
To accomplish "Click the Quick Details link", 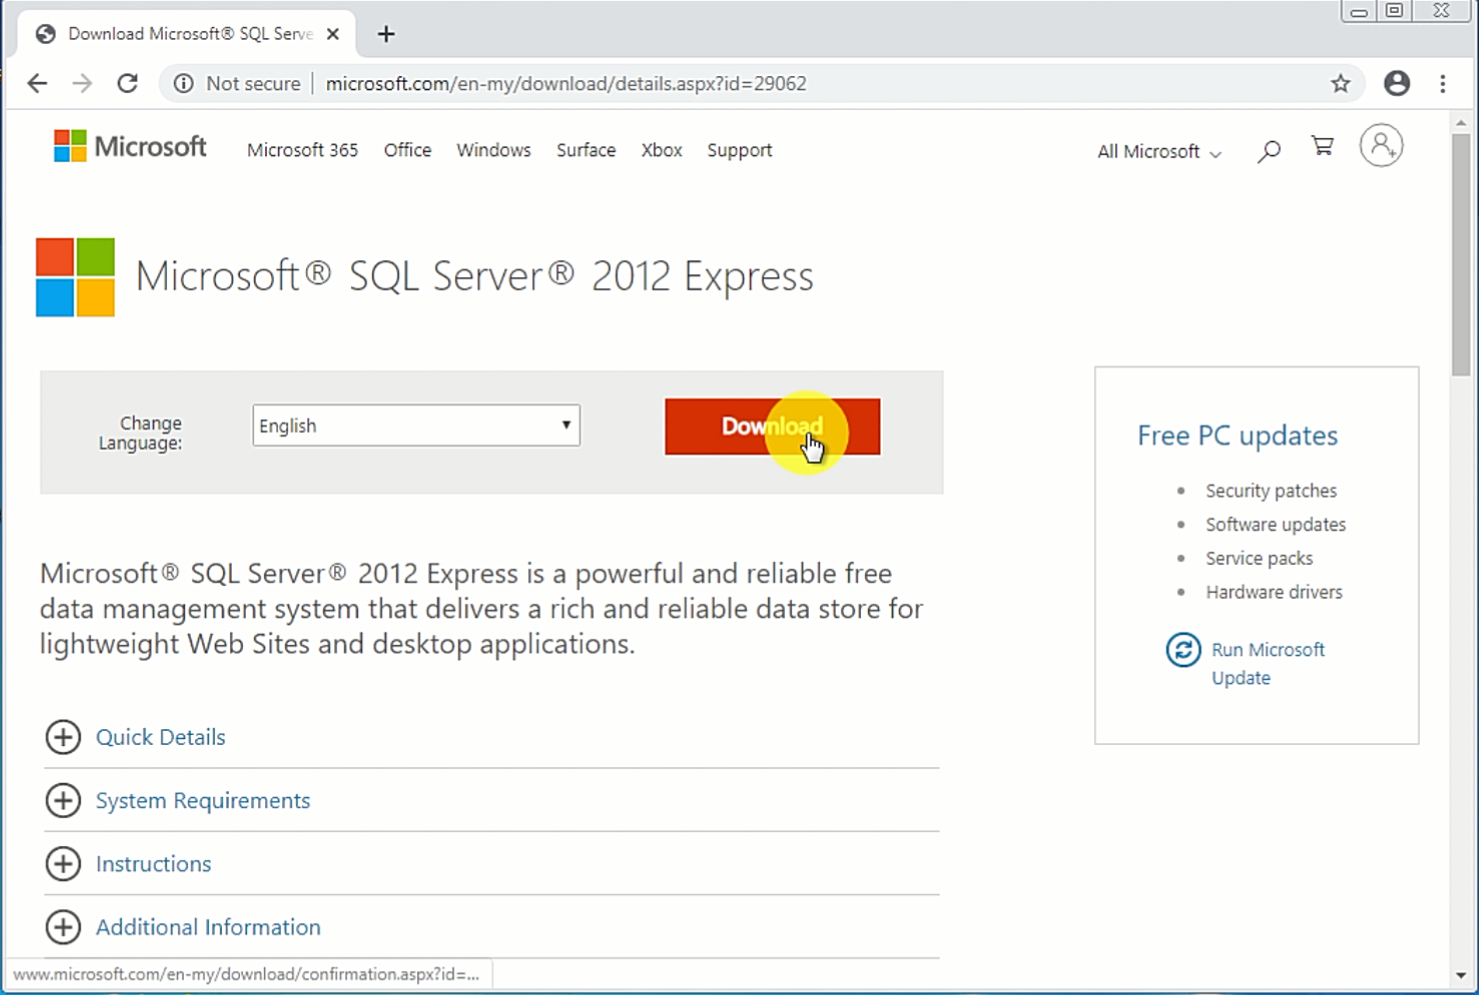I will point(160,737).
